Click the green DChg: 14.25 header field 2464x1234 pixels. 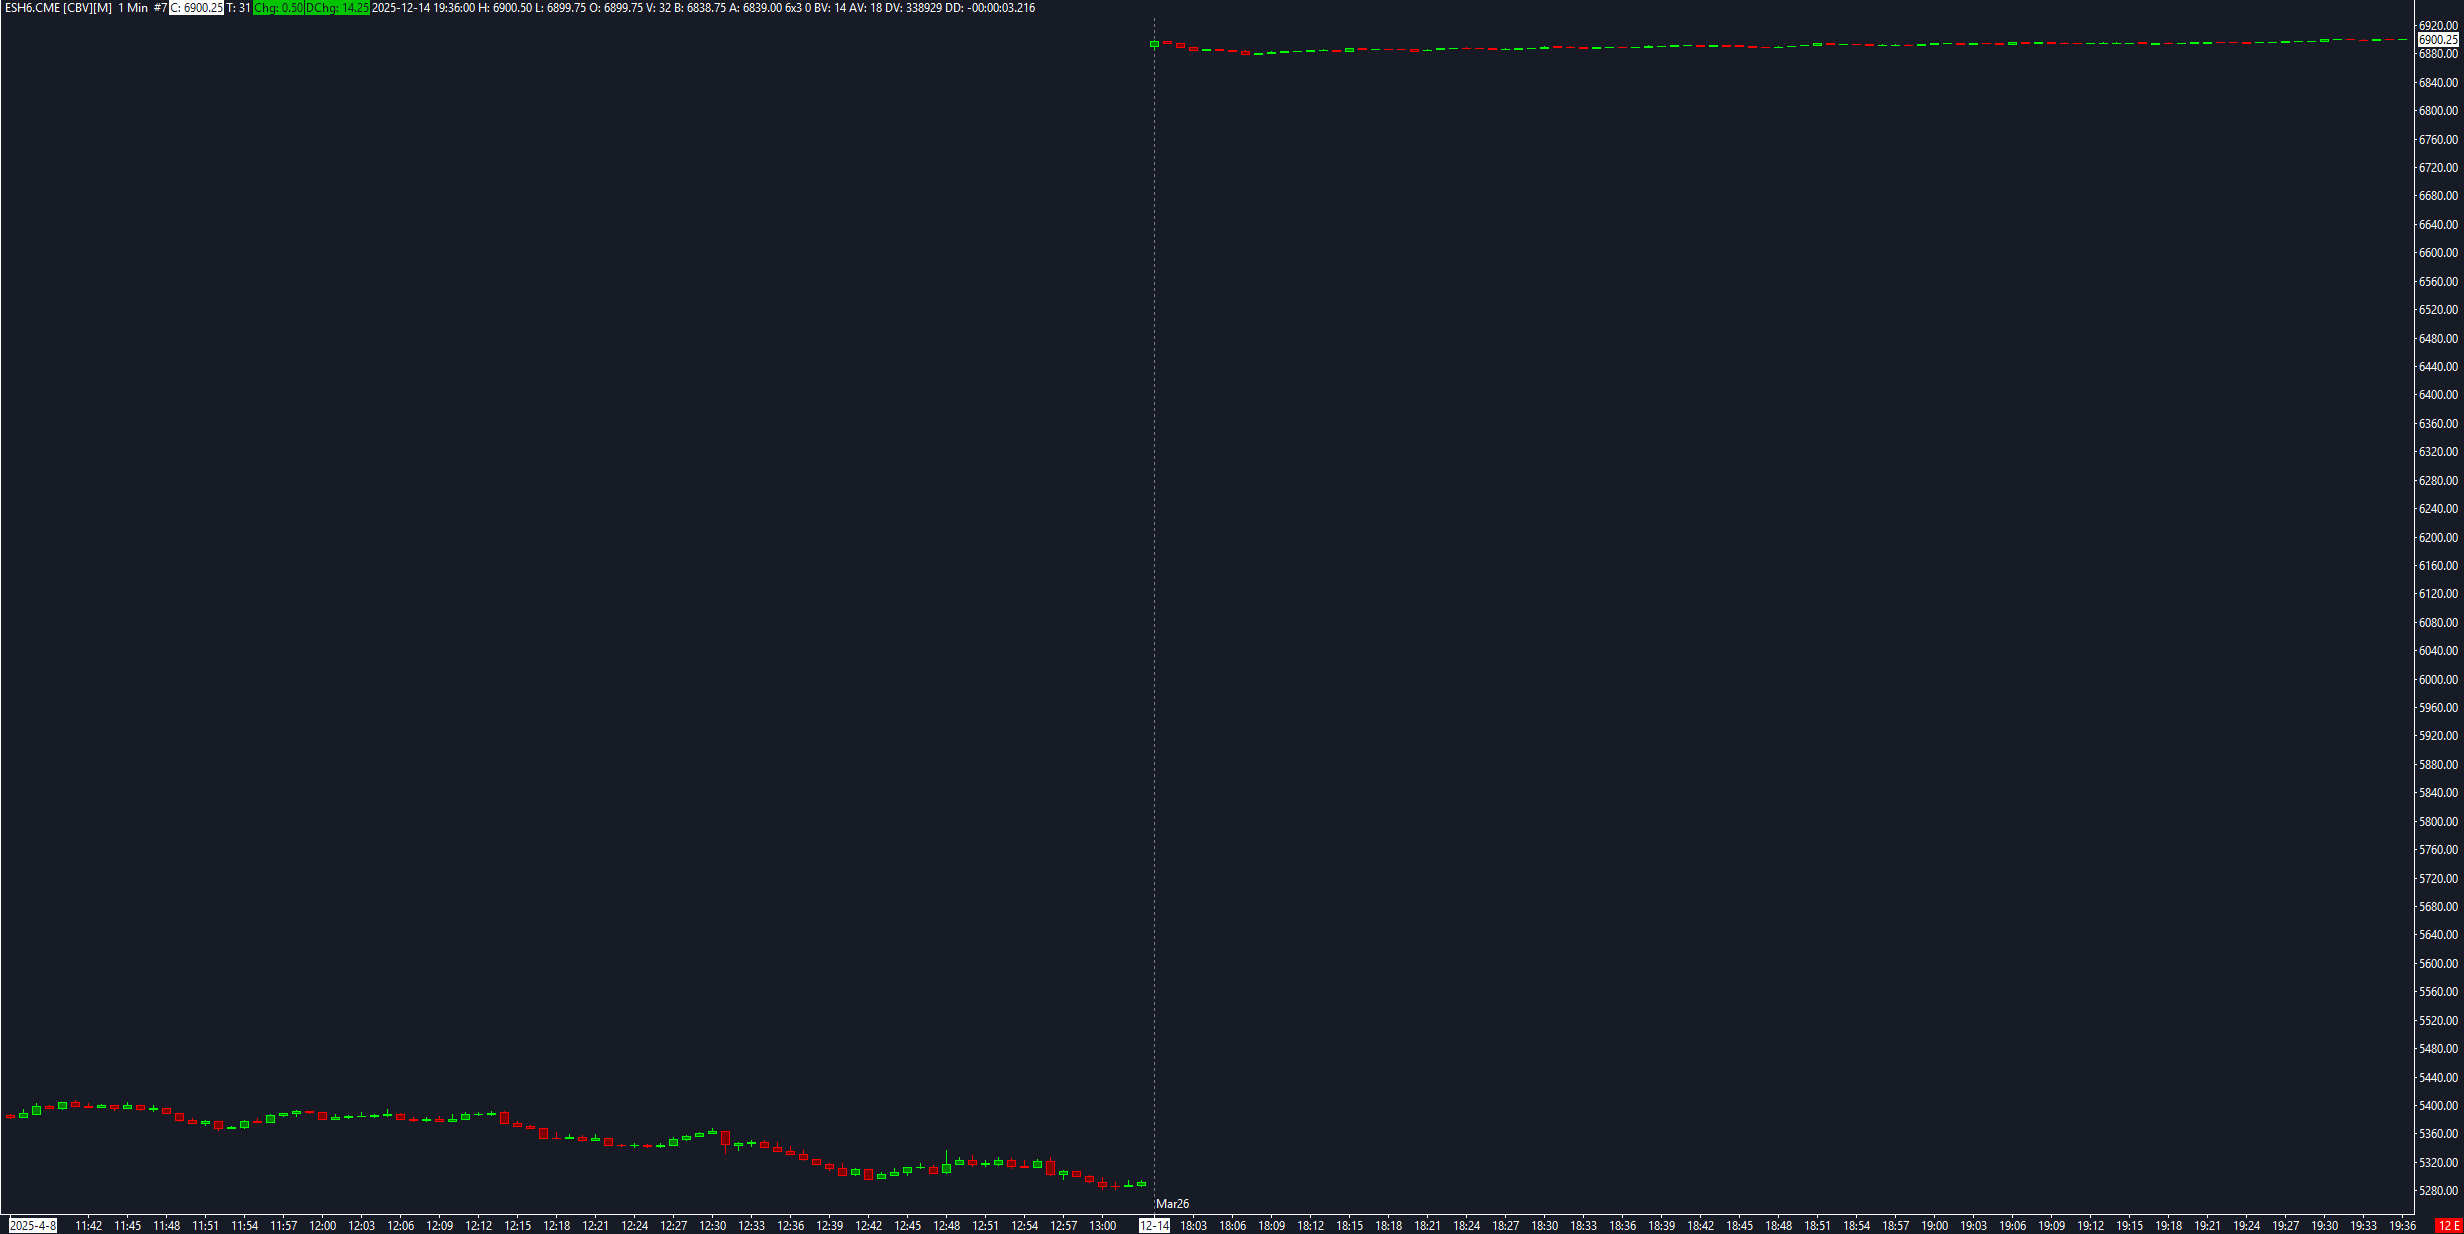coord(337,8)
